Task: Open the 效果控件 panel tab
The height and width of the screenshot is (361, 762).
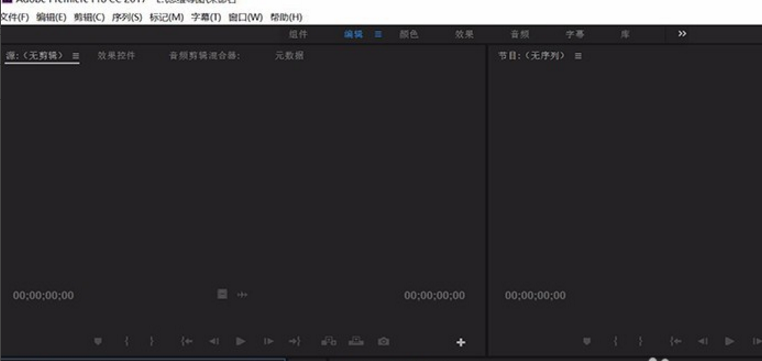Action: pos(116,55)
